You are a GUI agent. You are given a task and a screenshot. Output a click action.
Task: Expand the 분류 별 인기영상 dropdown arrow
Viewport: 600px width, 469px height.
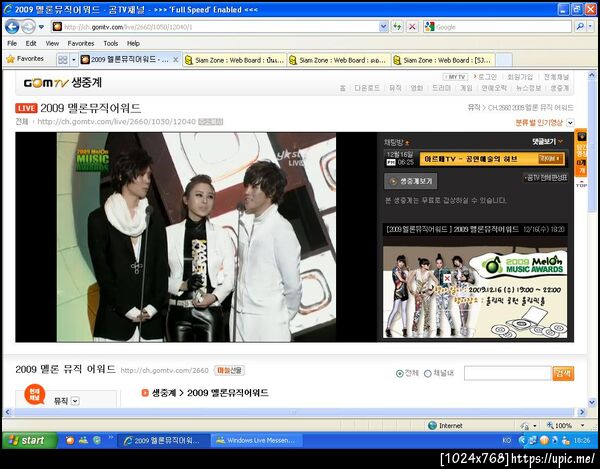coord(570,123)
